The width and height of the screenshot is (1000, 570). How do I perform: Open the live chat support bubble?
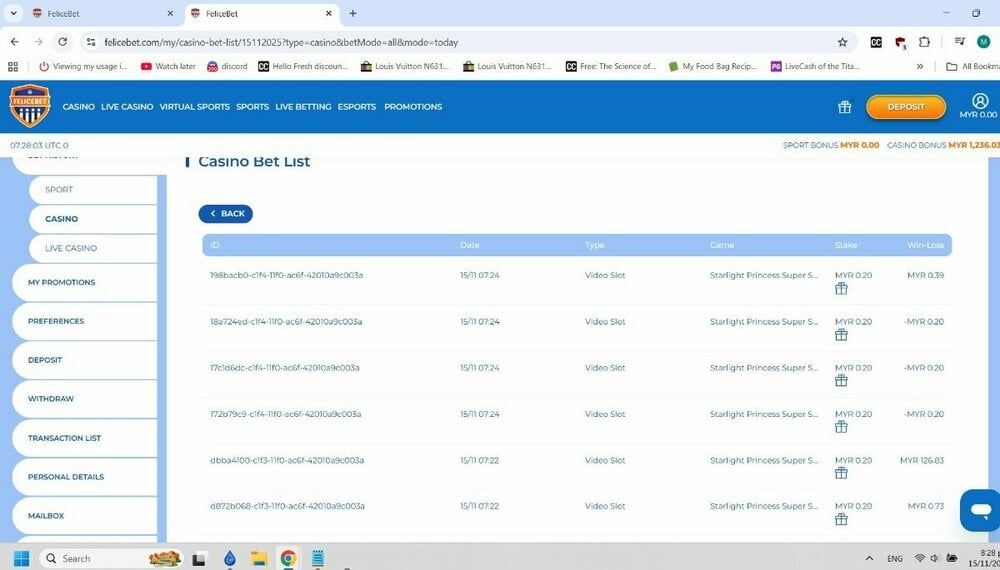coord(977,510)
